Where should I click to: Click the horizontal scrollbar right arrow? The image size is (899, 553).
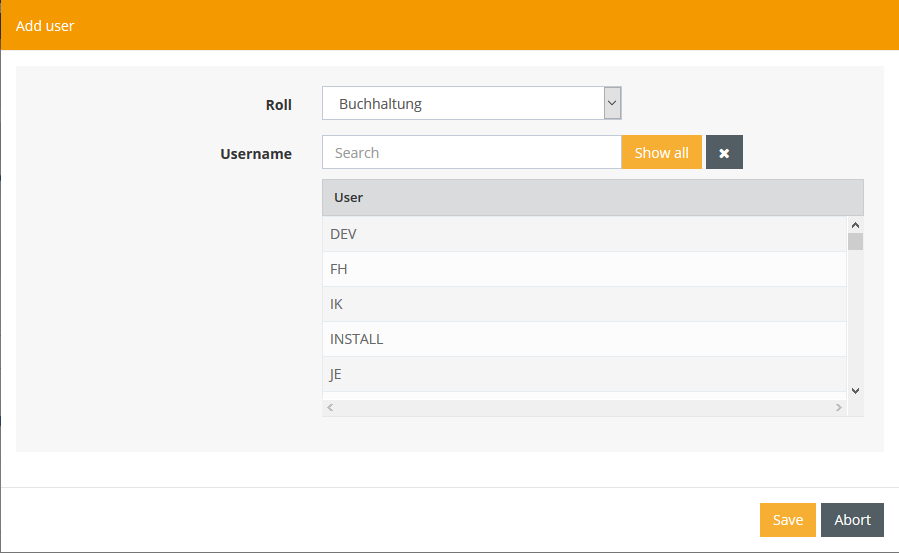point(839,408)
